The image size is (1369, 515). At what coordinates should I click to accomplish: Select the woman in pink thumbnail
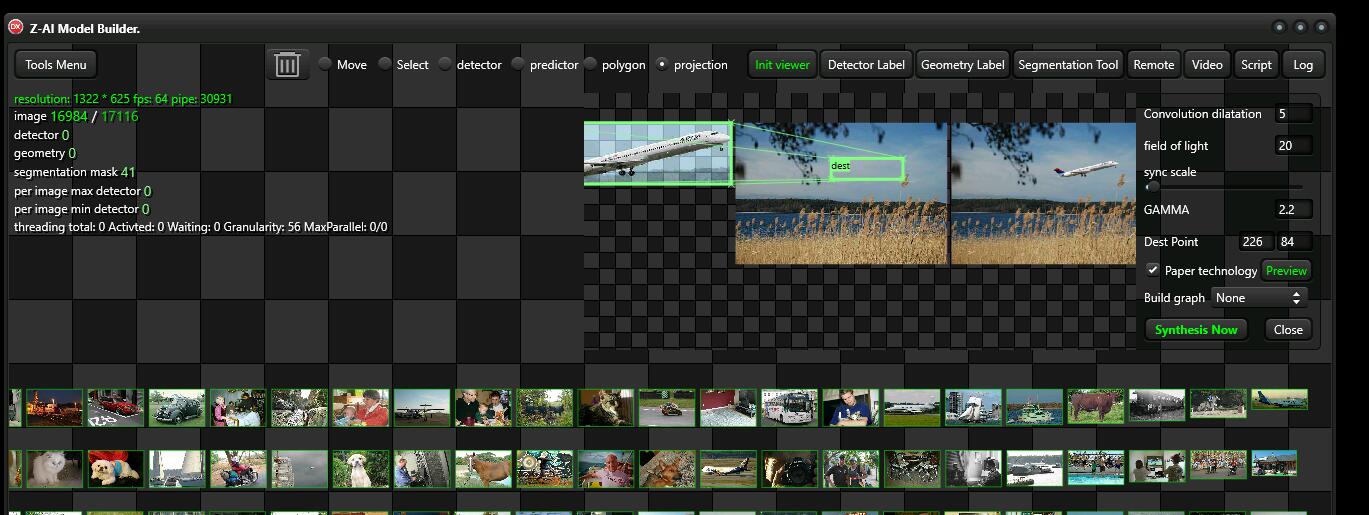238,407
